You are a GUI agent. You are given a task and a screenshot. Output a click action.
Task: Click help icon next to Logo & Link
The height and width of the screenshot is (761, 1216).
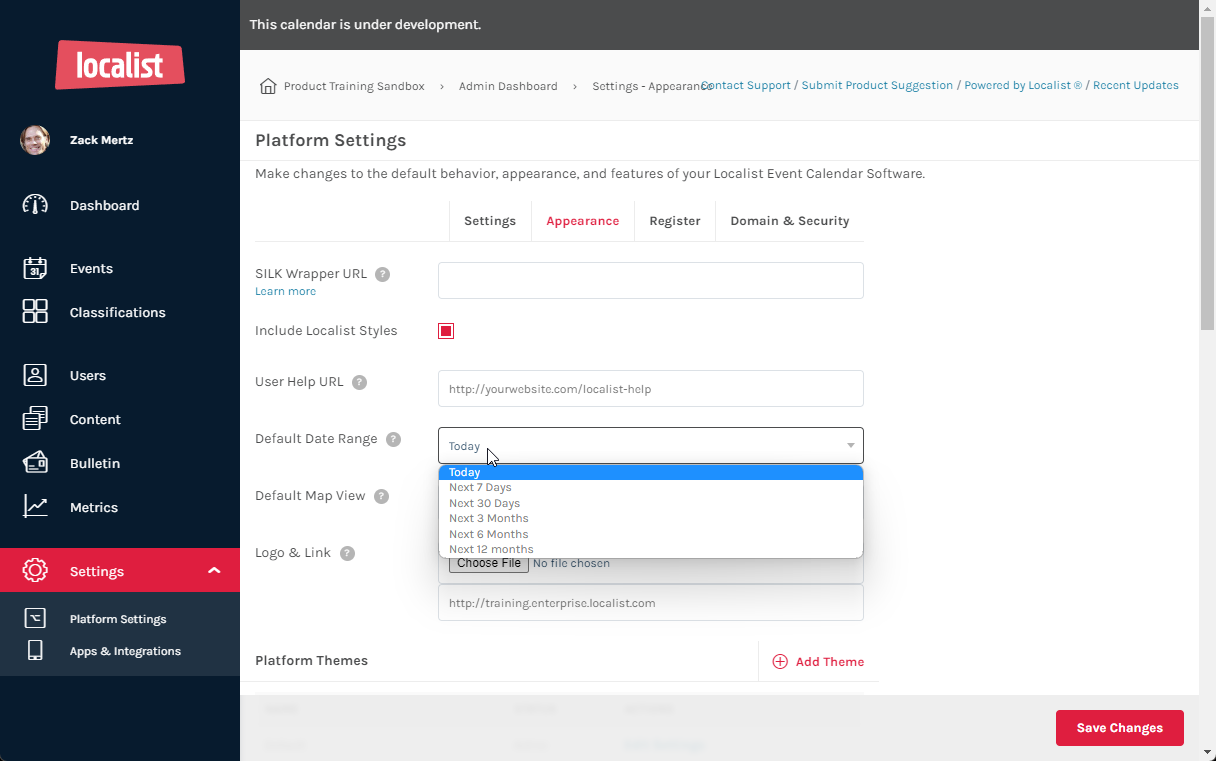pos(347,553)
